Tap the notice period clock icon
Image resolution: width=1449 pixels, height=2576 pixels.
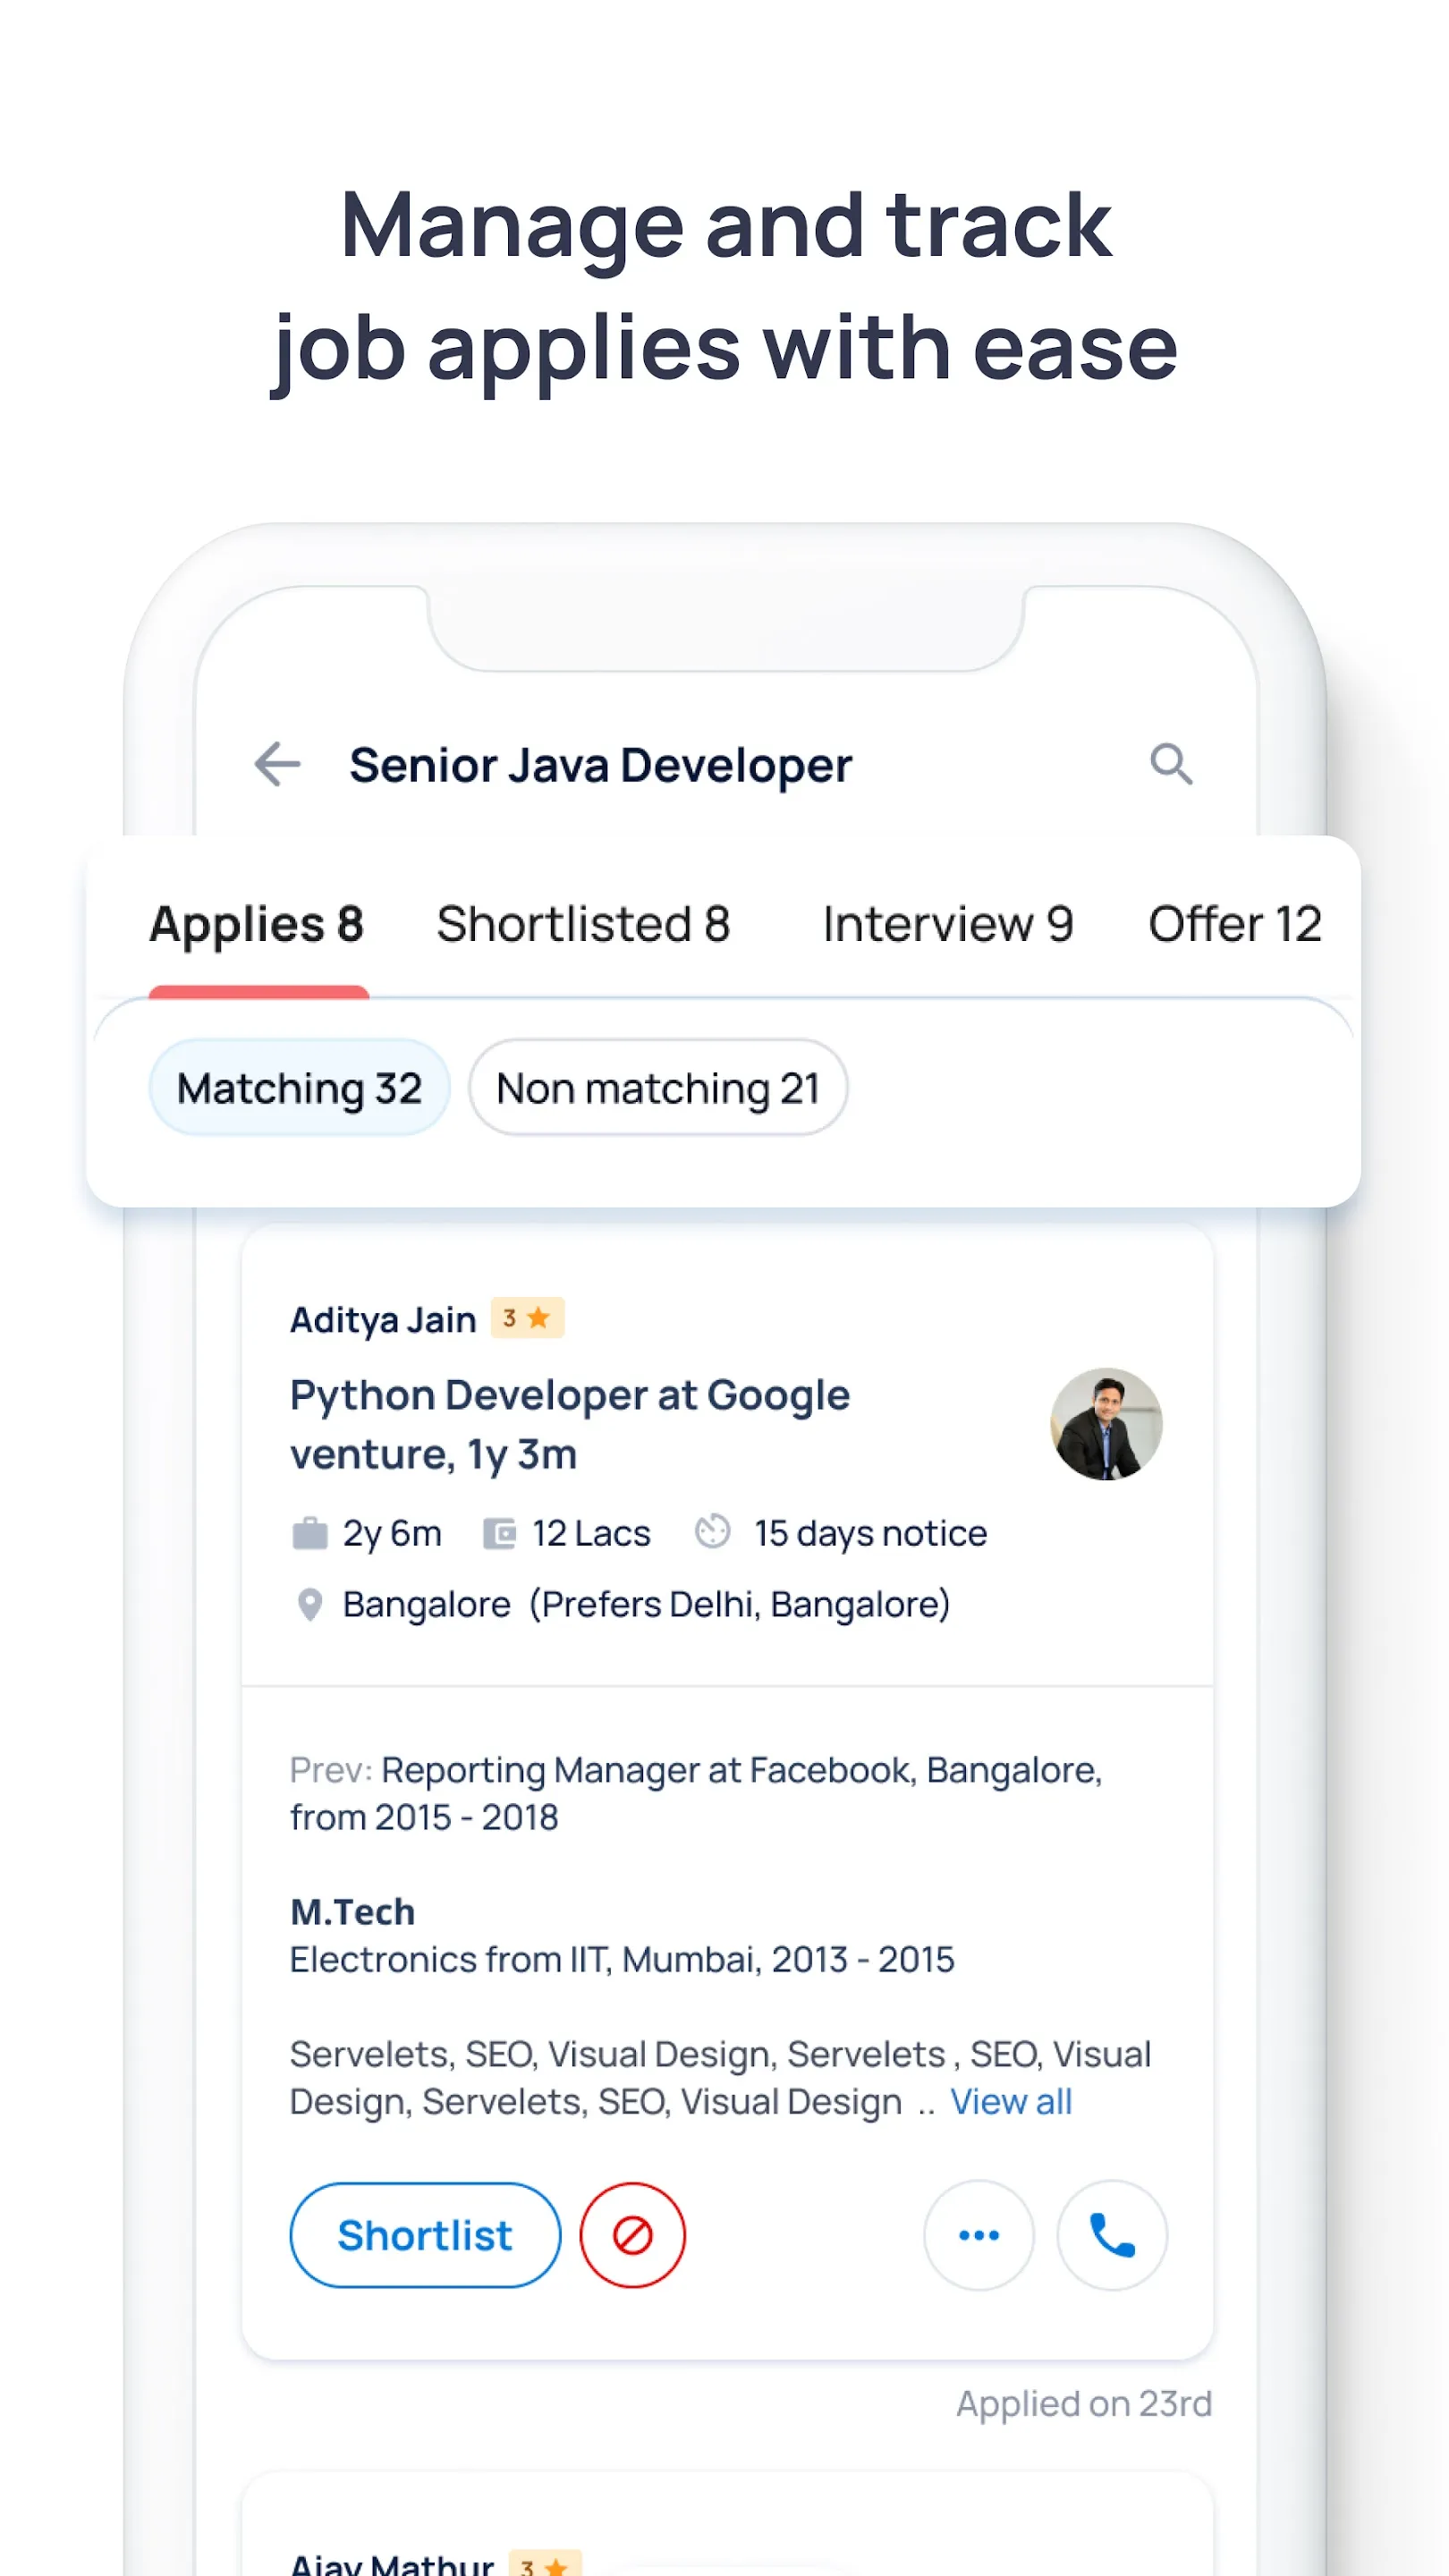(713, 1532)
